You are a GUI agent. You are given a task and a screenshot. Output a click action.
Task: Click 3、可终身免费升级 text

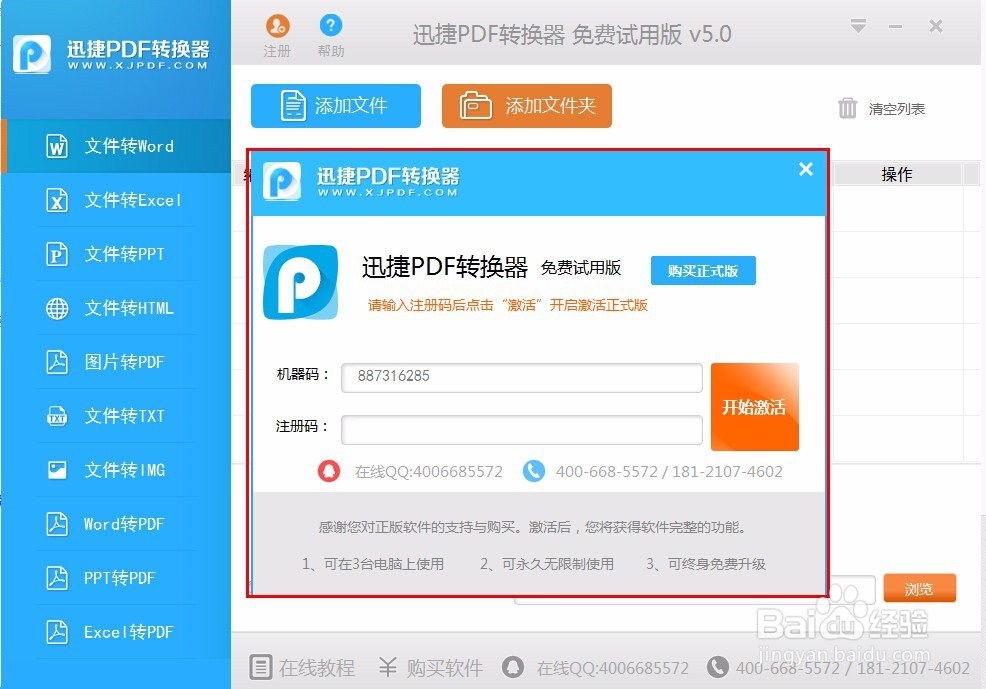pos(706,564)
